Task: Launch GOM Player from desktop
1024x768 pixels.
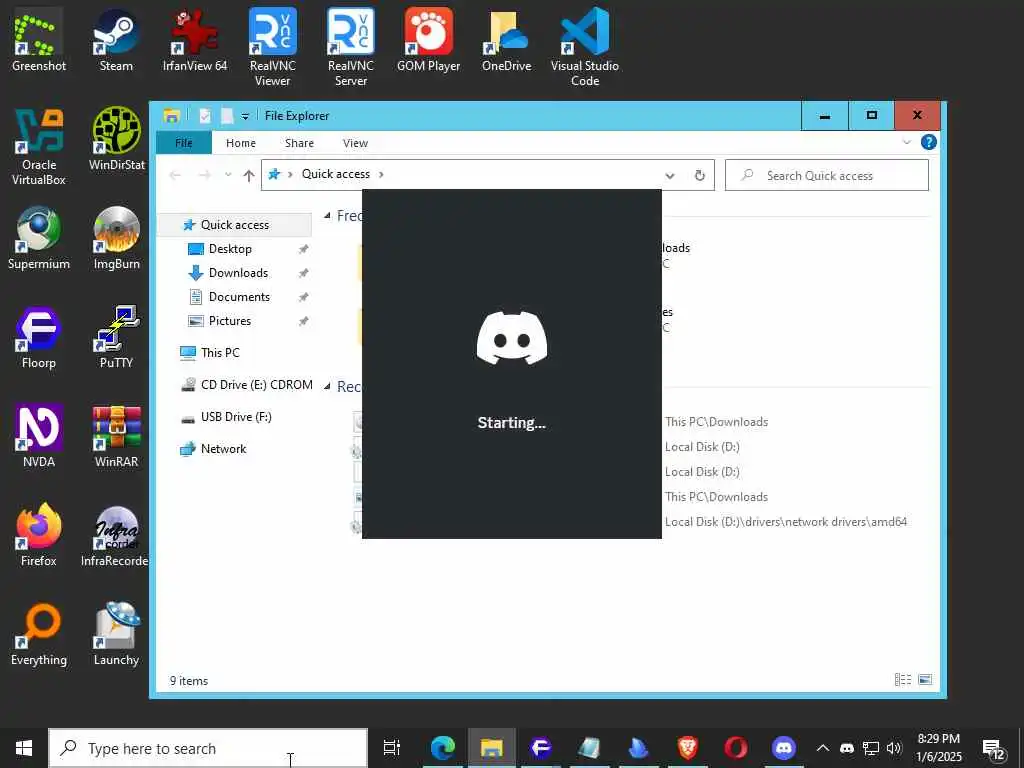Action: click(428, 39)
